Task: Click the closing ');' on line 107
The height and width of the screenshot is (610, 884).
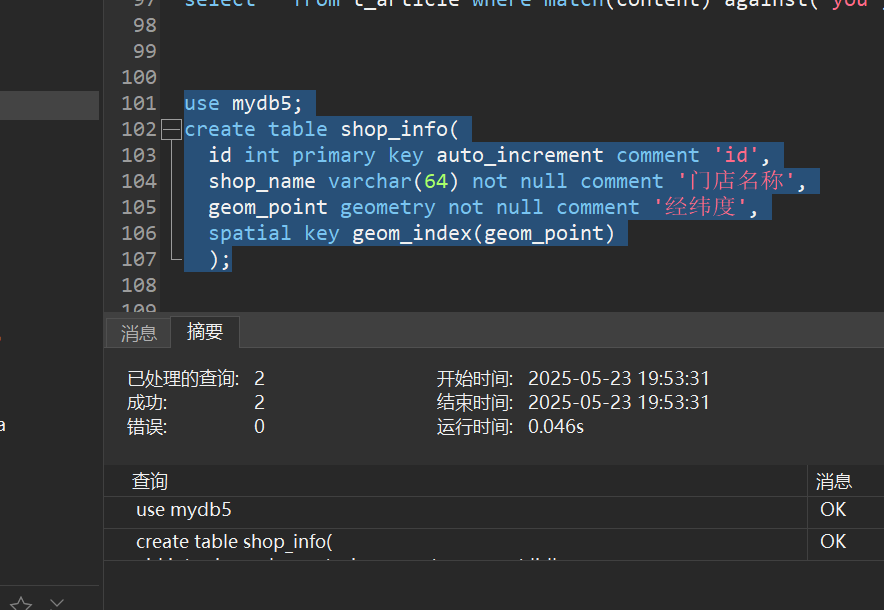Action: (219, 260)
